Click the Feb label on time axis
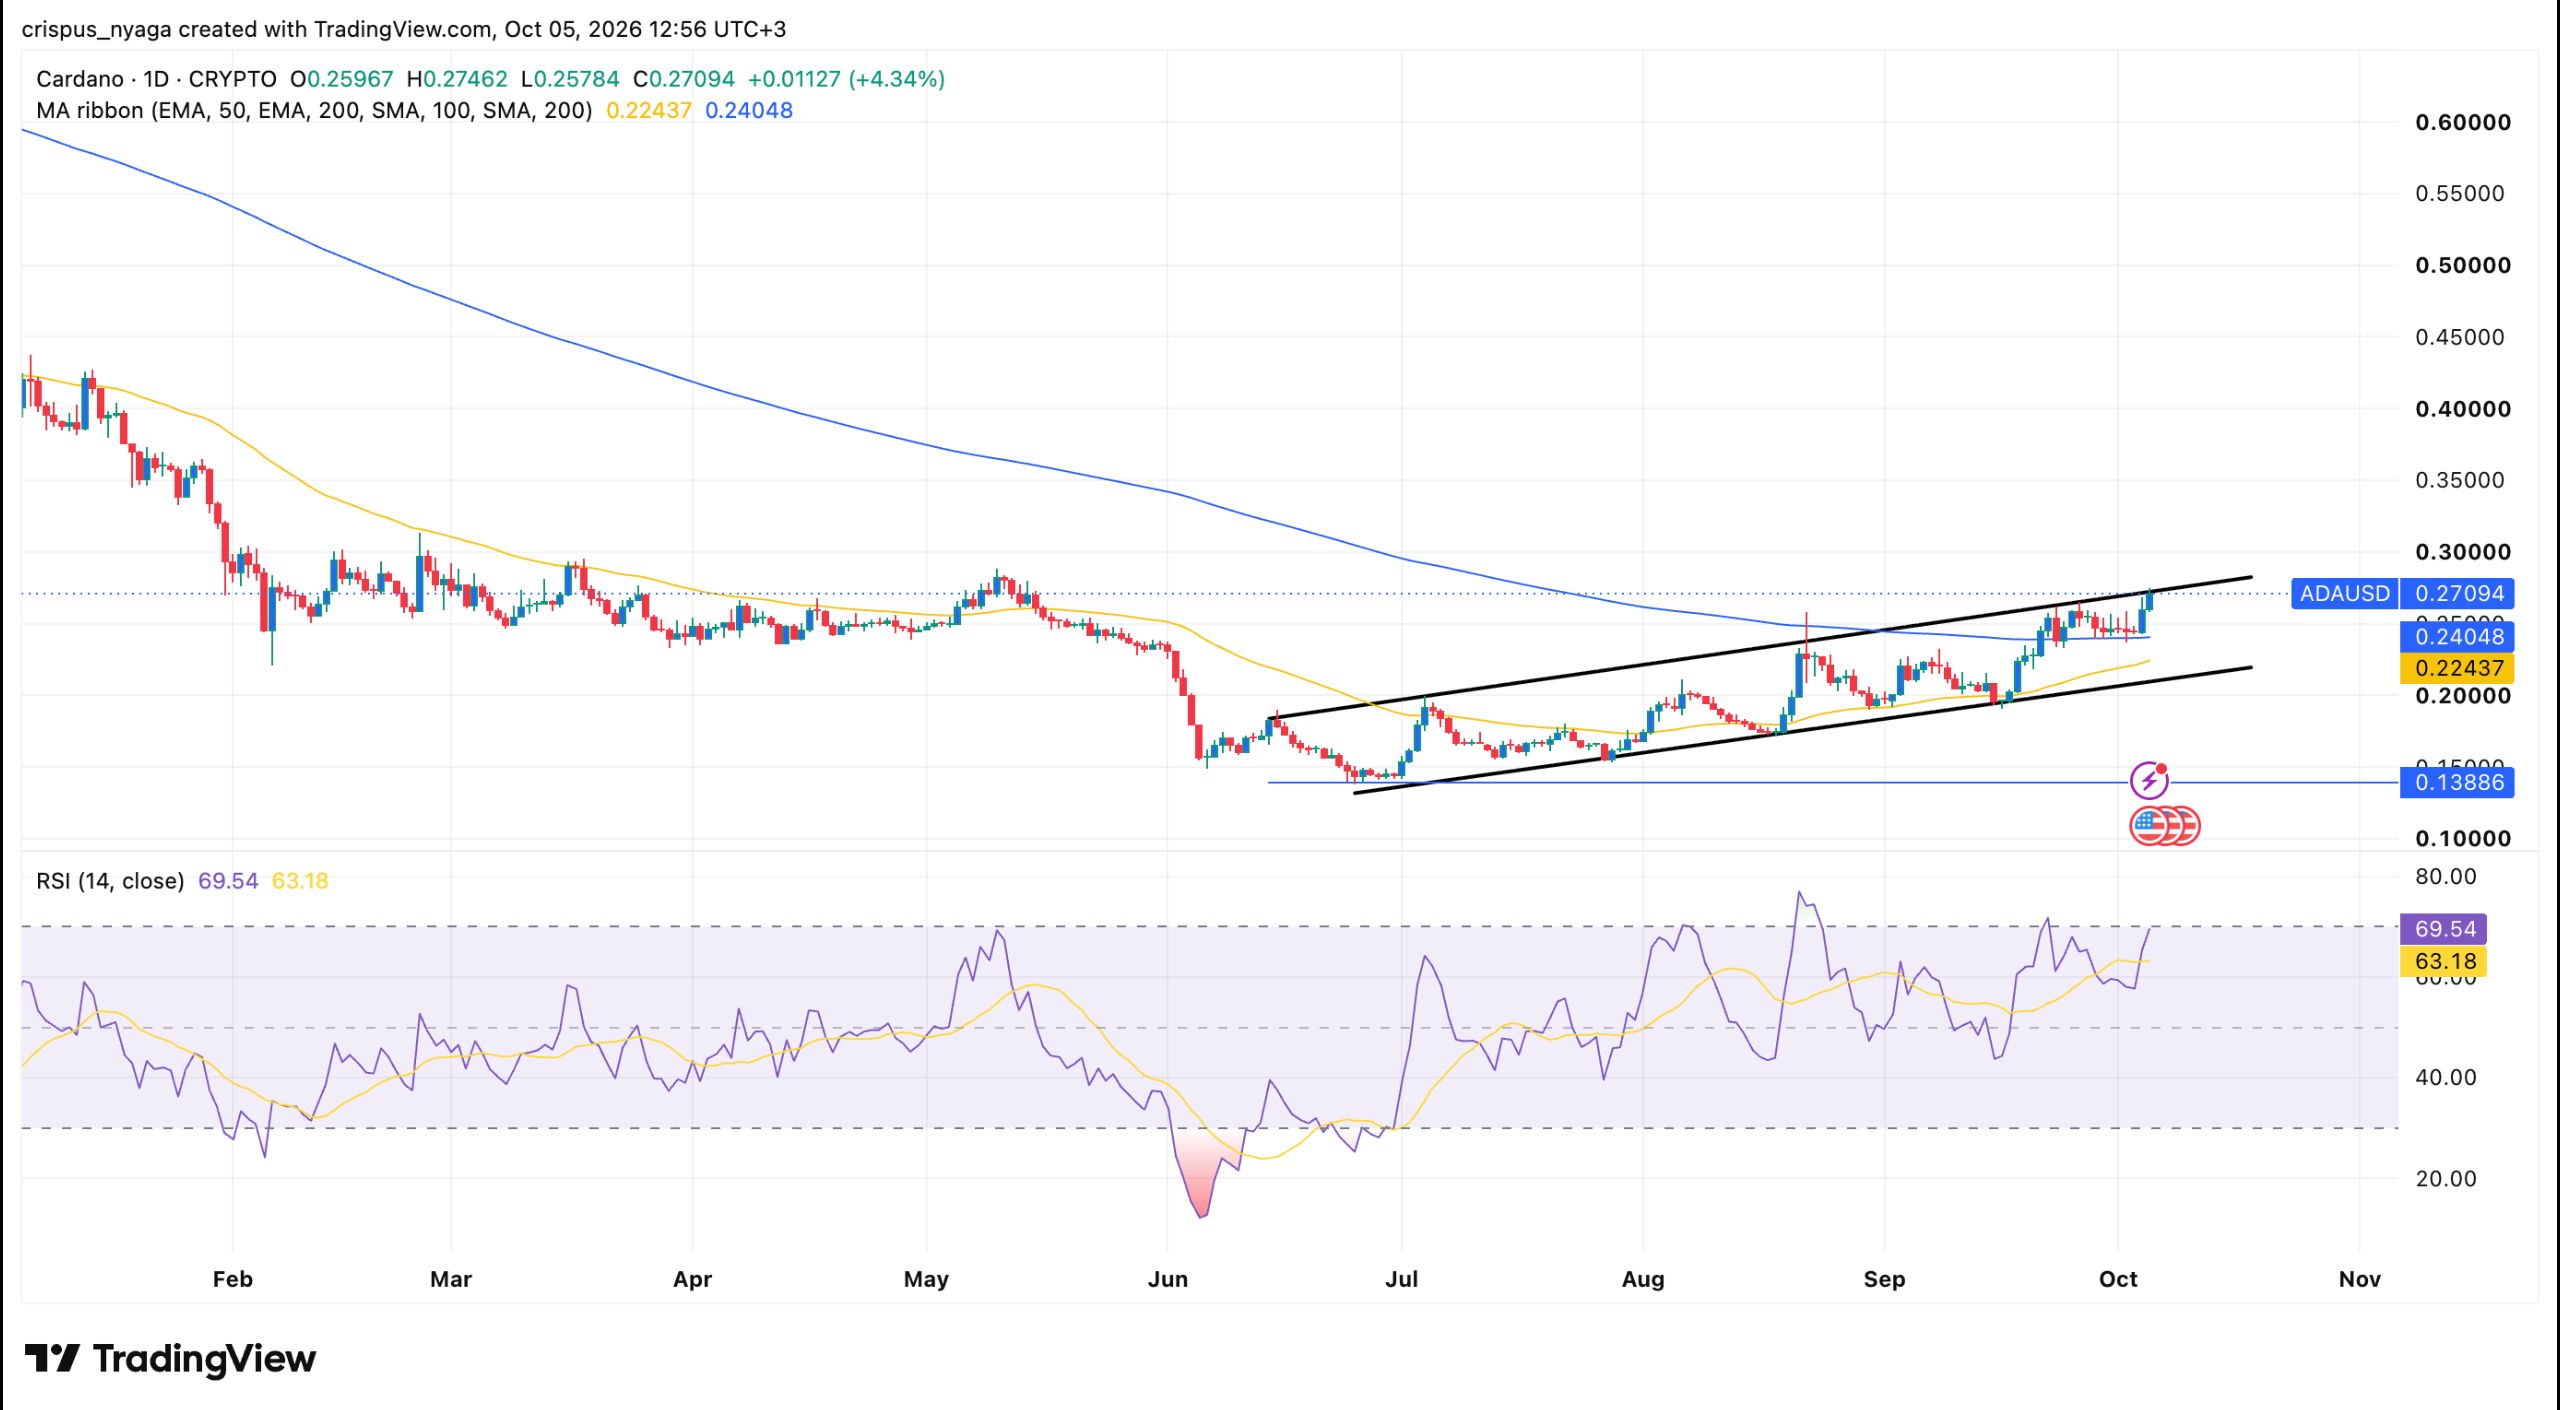The width and height of the screenshot is (2560, 1410). pyautogui.click(x=233, y=1279)
